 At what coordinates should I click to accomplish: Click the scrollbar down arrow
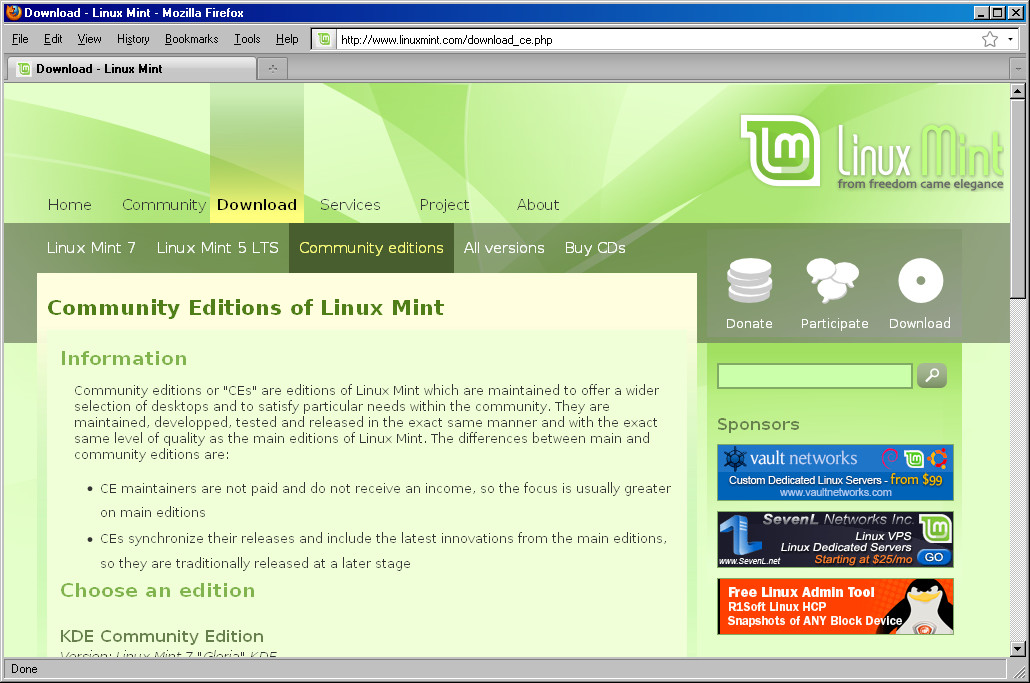tap(1018, 649)
